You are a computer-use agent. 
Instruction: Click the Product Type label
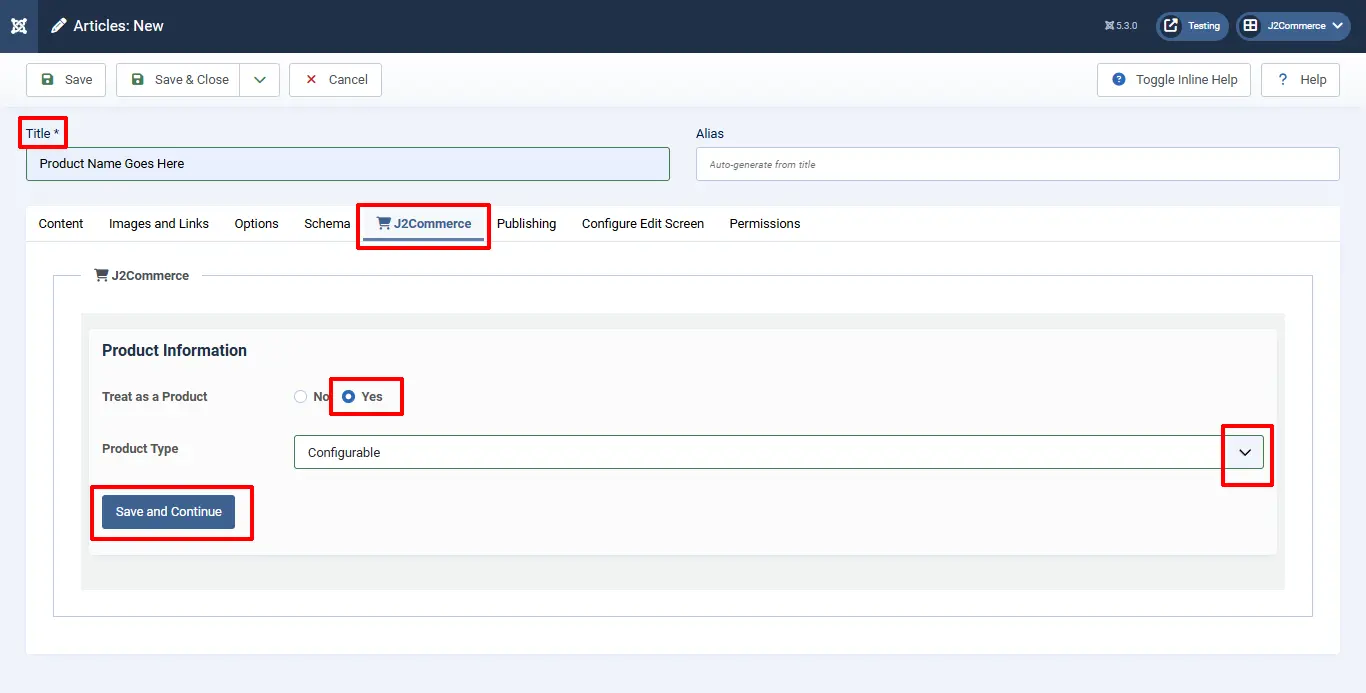[140, 449]
